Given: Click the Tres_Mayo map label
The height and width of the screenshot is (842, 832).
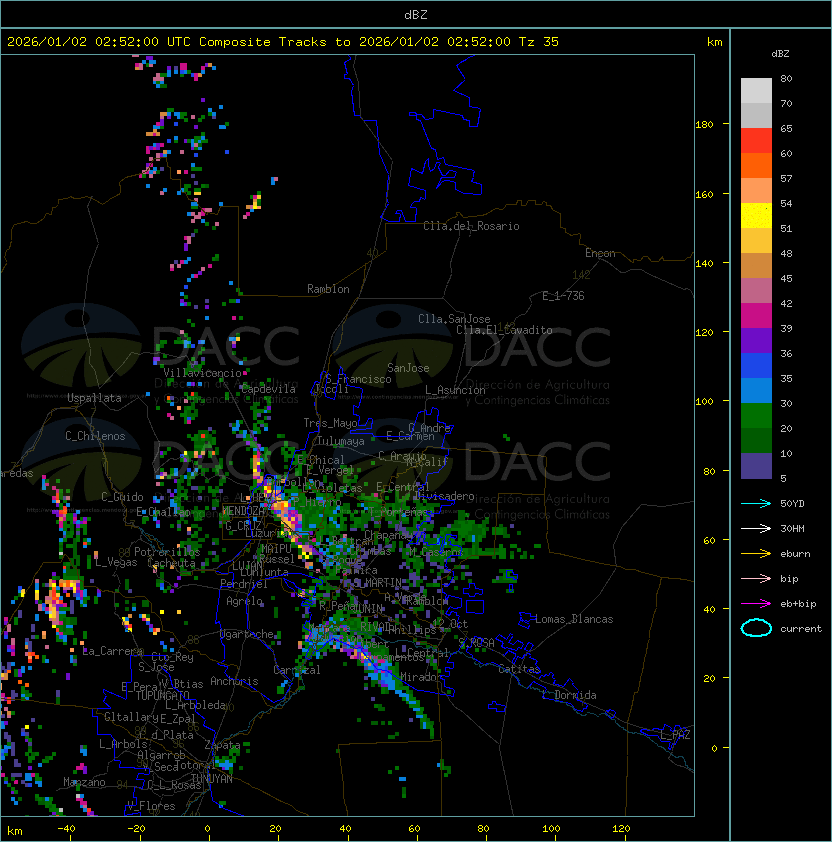Looking at the screenshot, I should tap(330, 423).
